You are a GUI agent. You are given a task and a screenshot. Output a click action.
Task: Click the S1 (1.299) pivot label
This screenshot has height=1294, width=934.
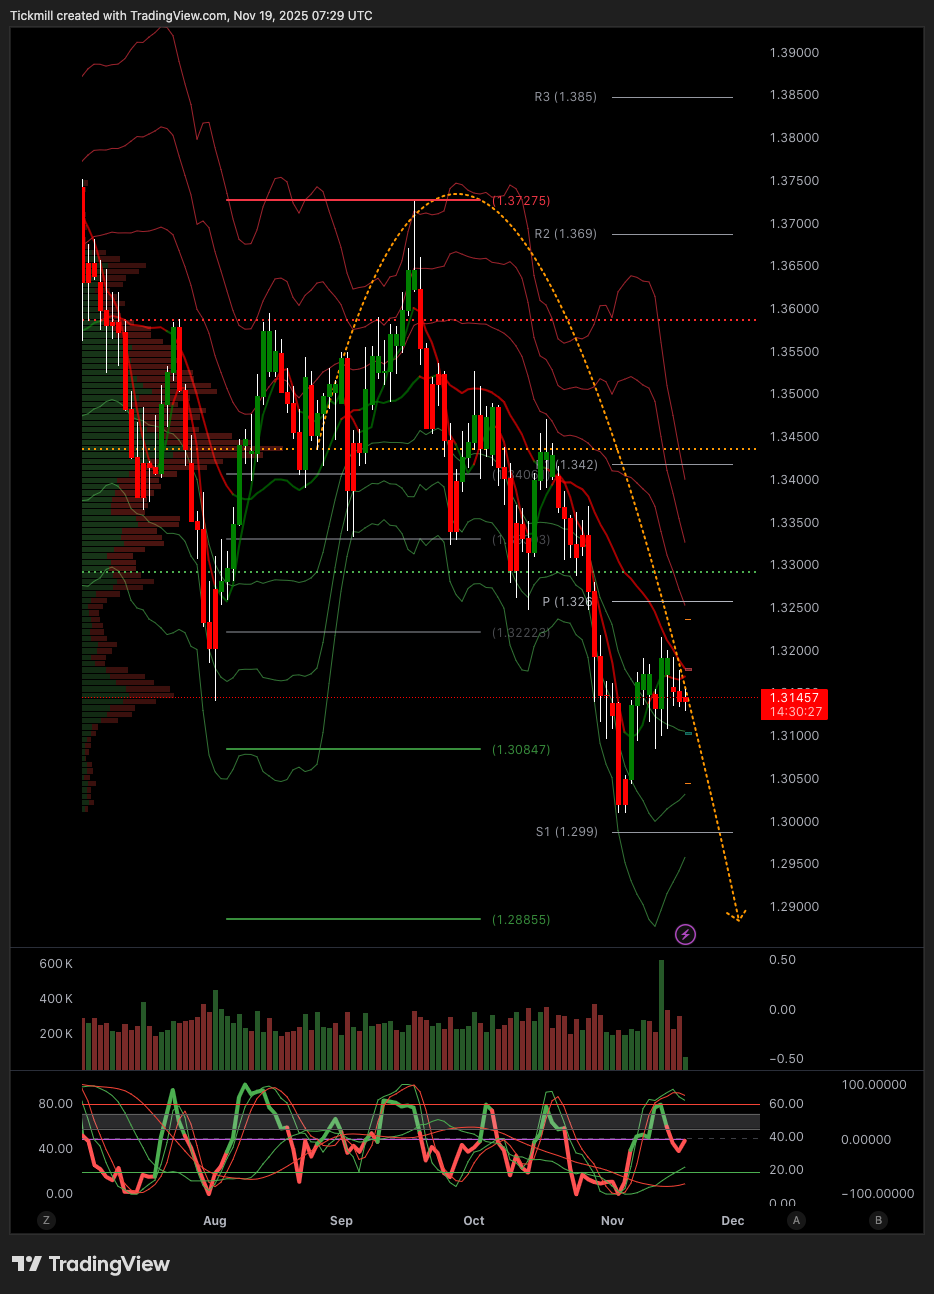click(566, 832)
